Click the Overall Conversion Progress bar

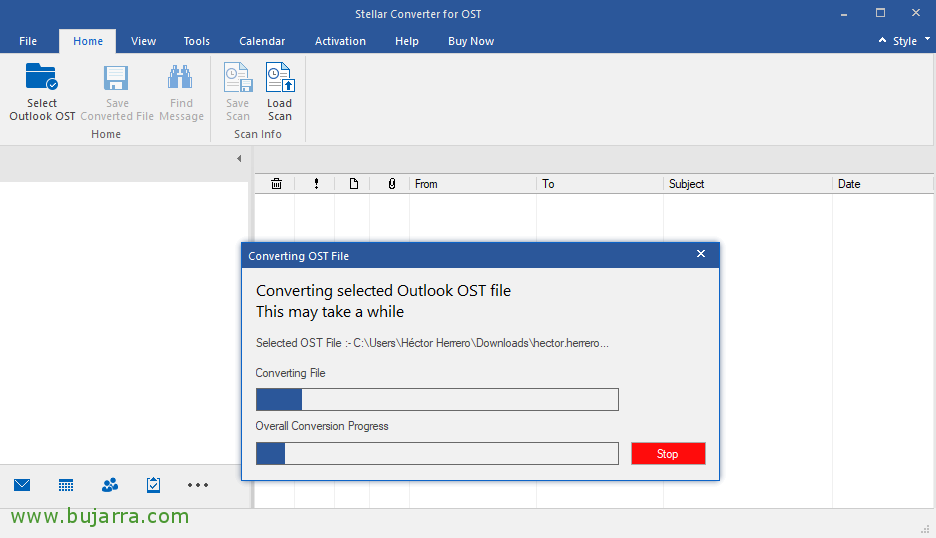(437, 454)
